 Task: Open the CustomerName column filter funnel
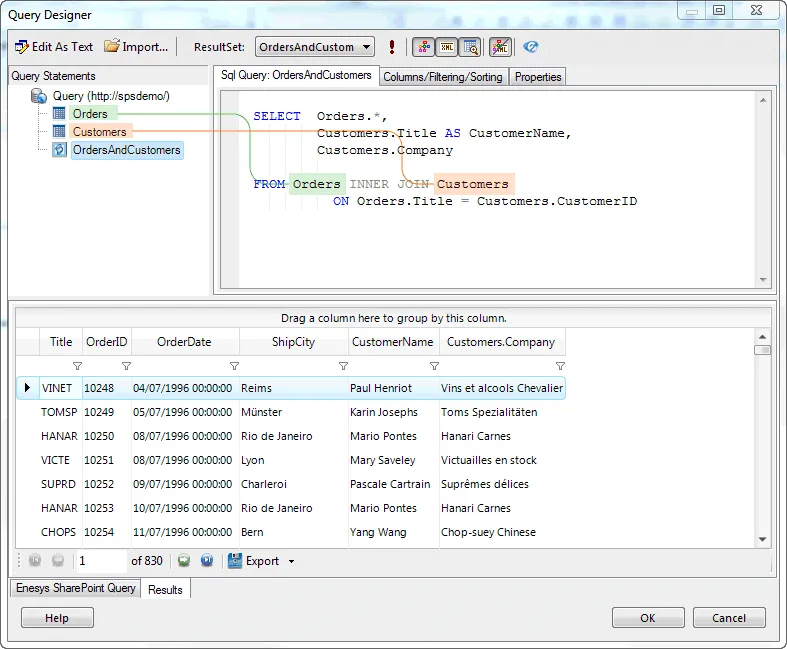pyautogui.click(x=435, y=366)
